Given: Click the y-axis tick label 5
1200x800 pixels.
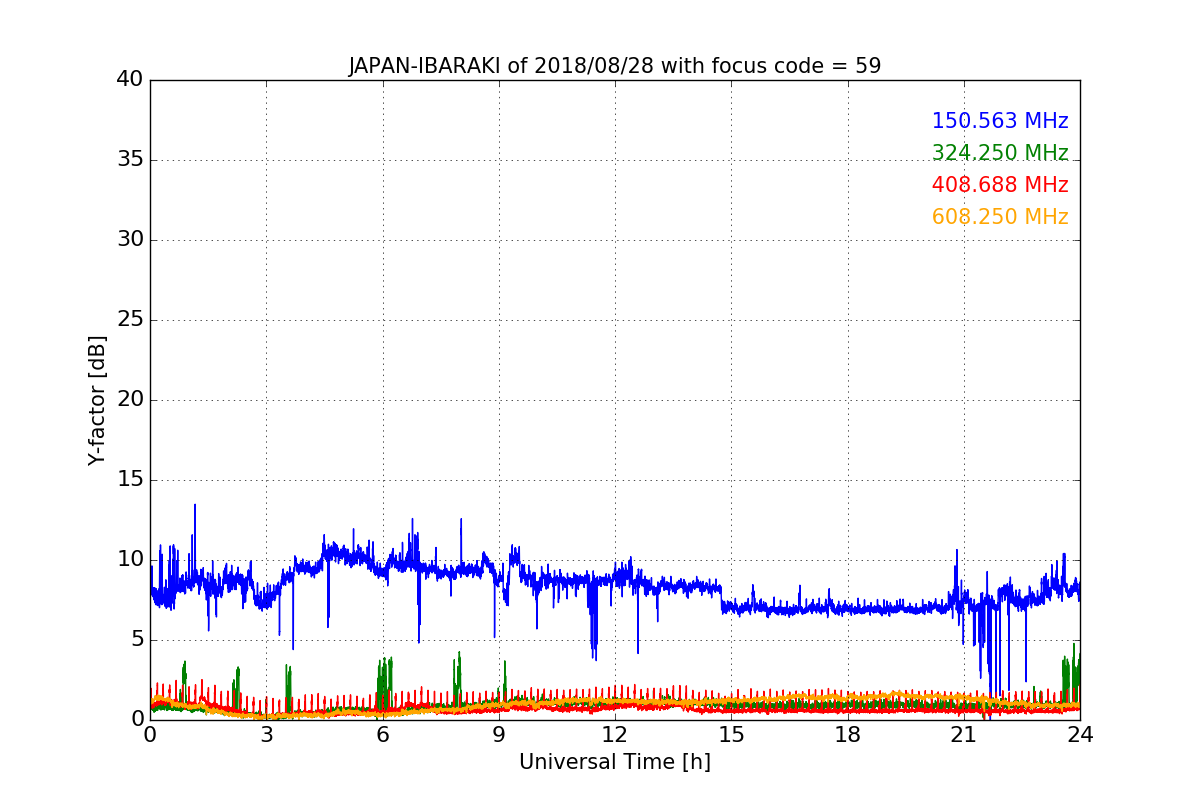Looking at the screenshot, I should 137,639.
